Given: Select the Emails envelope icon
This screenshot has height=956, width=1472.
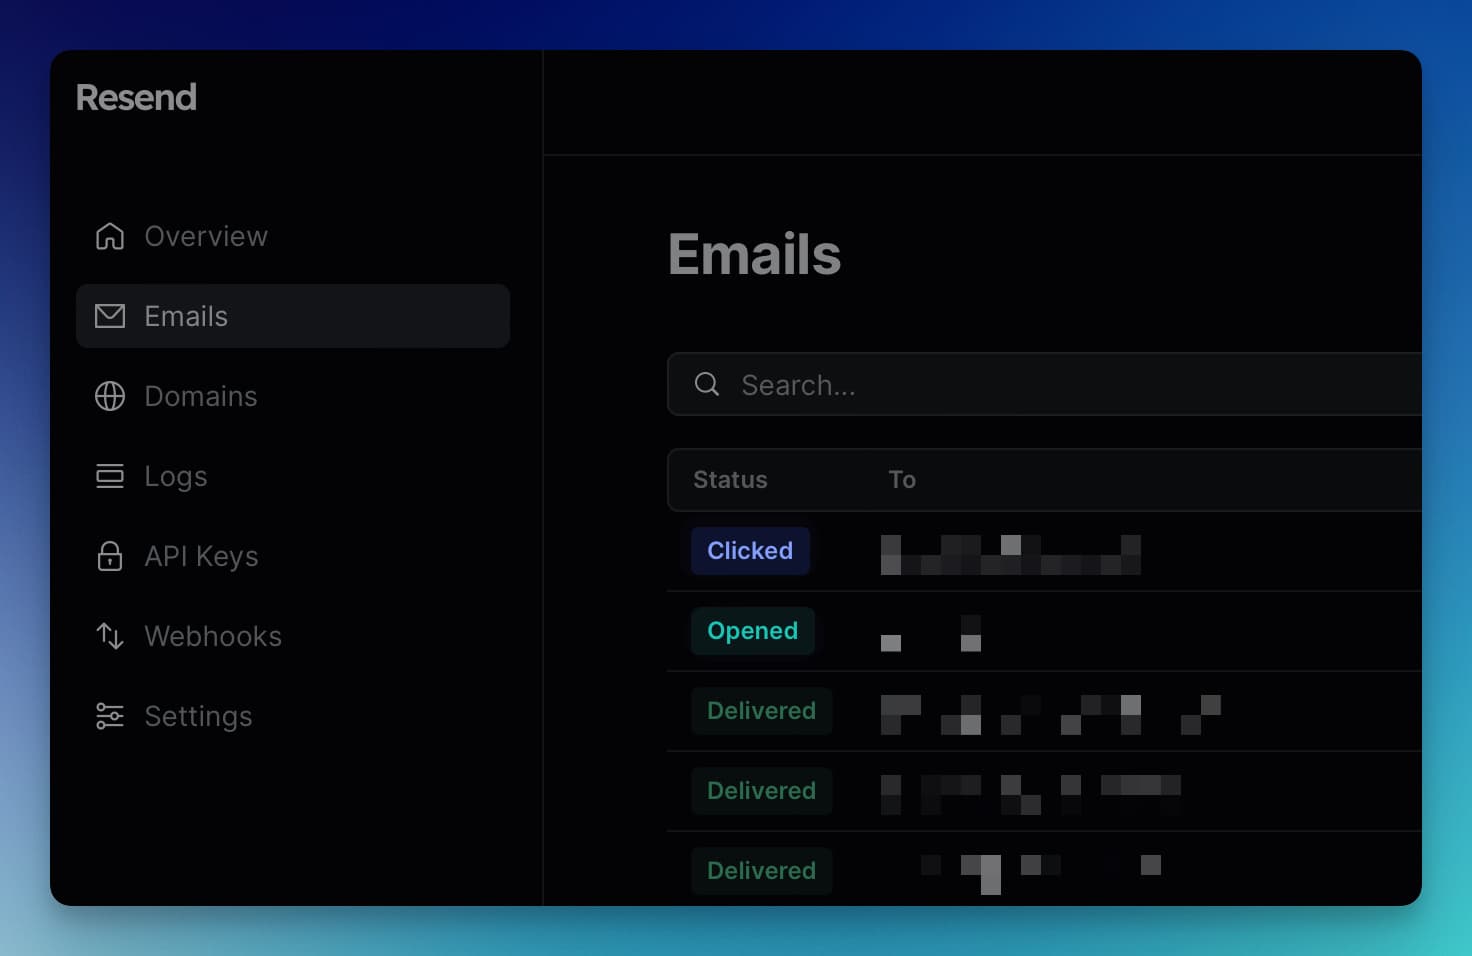Looking at the screenshot, I should (109, 316).
